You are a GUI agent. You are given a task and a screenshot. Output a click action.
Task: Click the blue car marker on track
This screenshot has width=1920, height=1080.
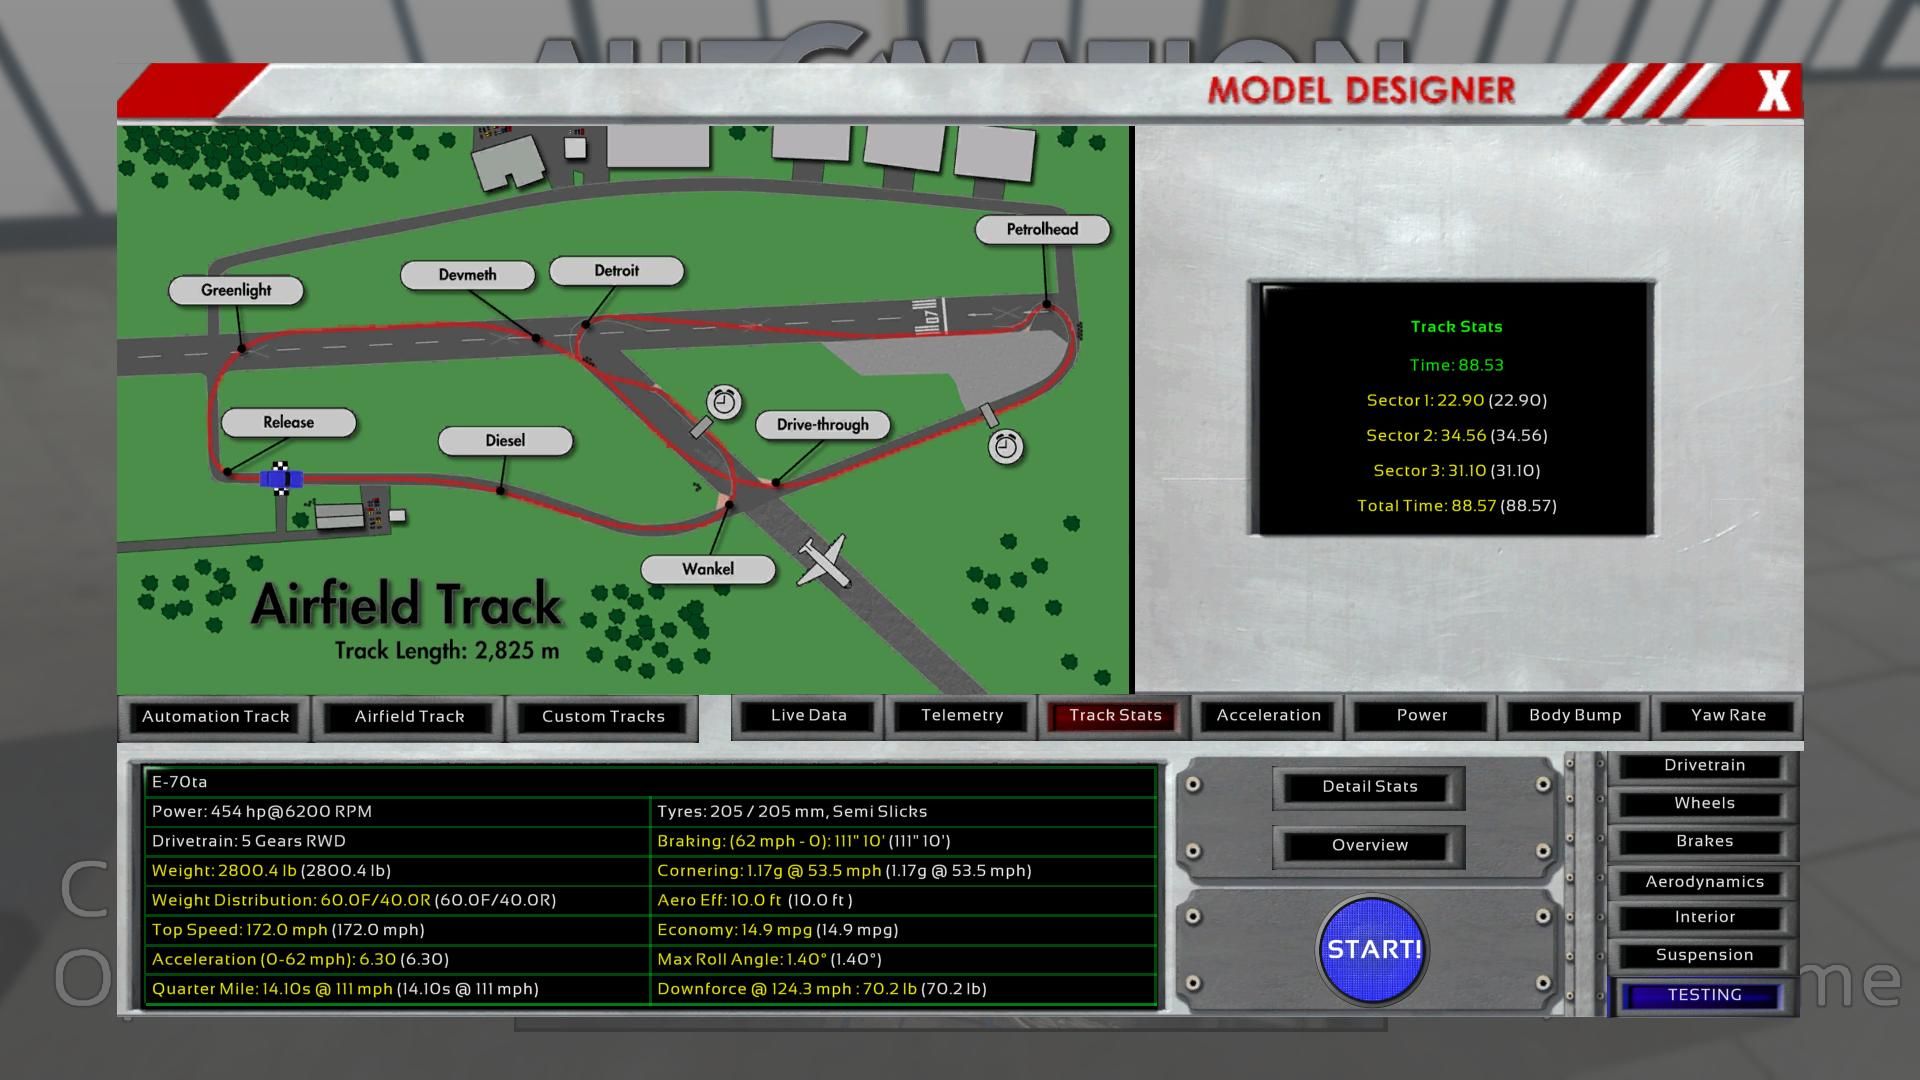pos(280,480)
